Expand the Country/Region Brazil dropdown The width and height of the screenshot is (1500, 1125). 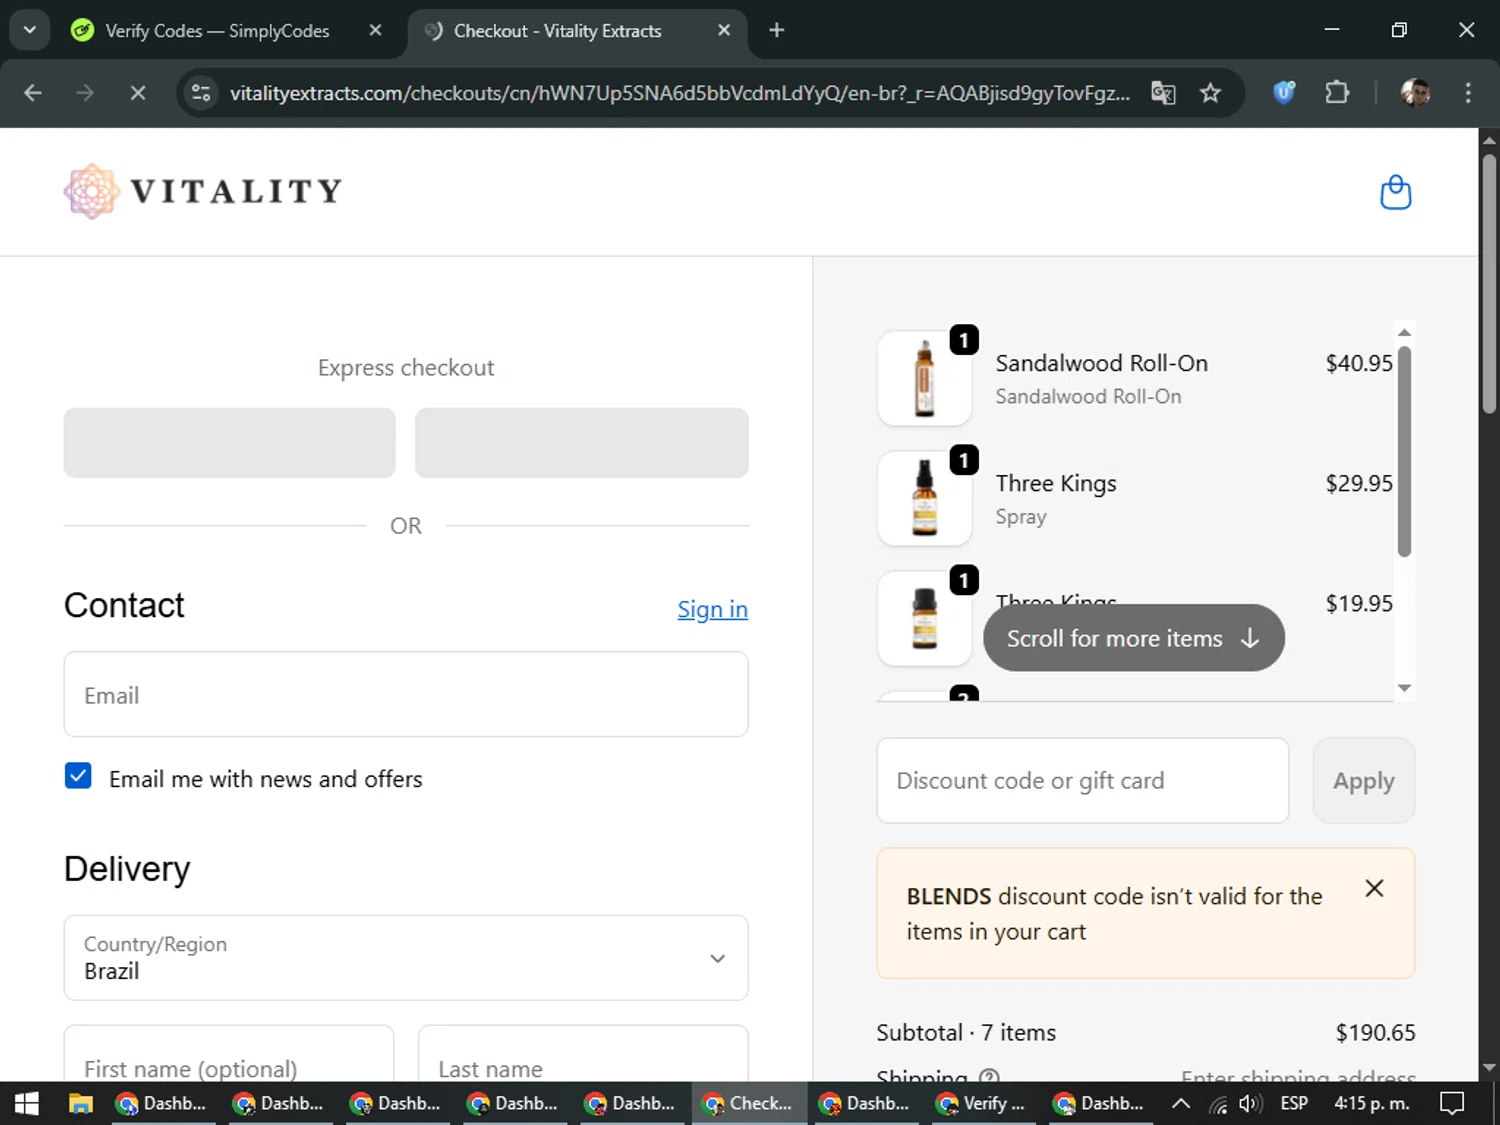[406, 958]
